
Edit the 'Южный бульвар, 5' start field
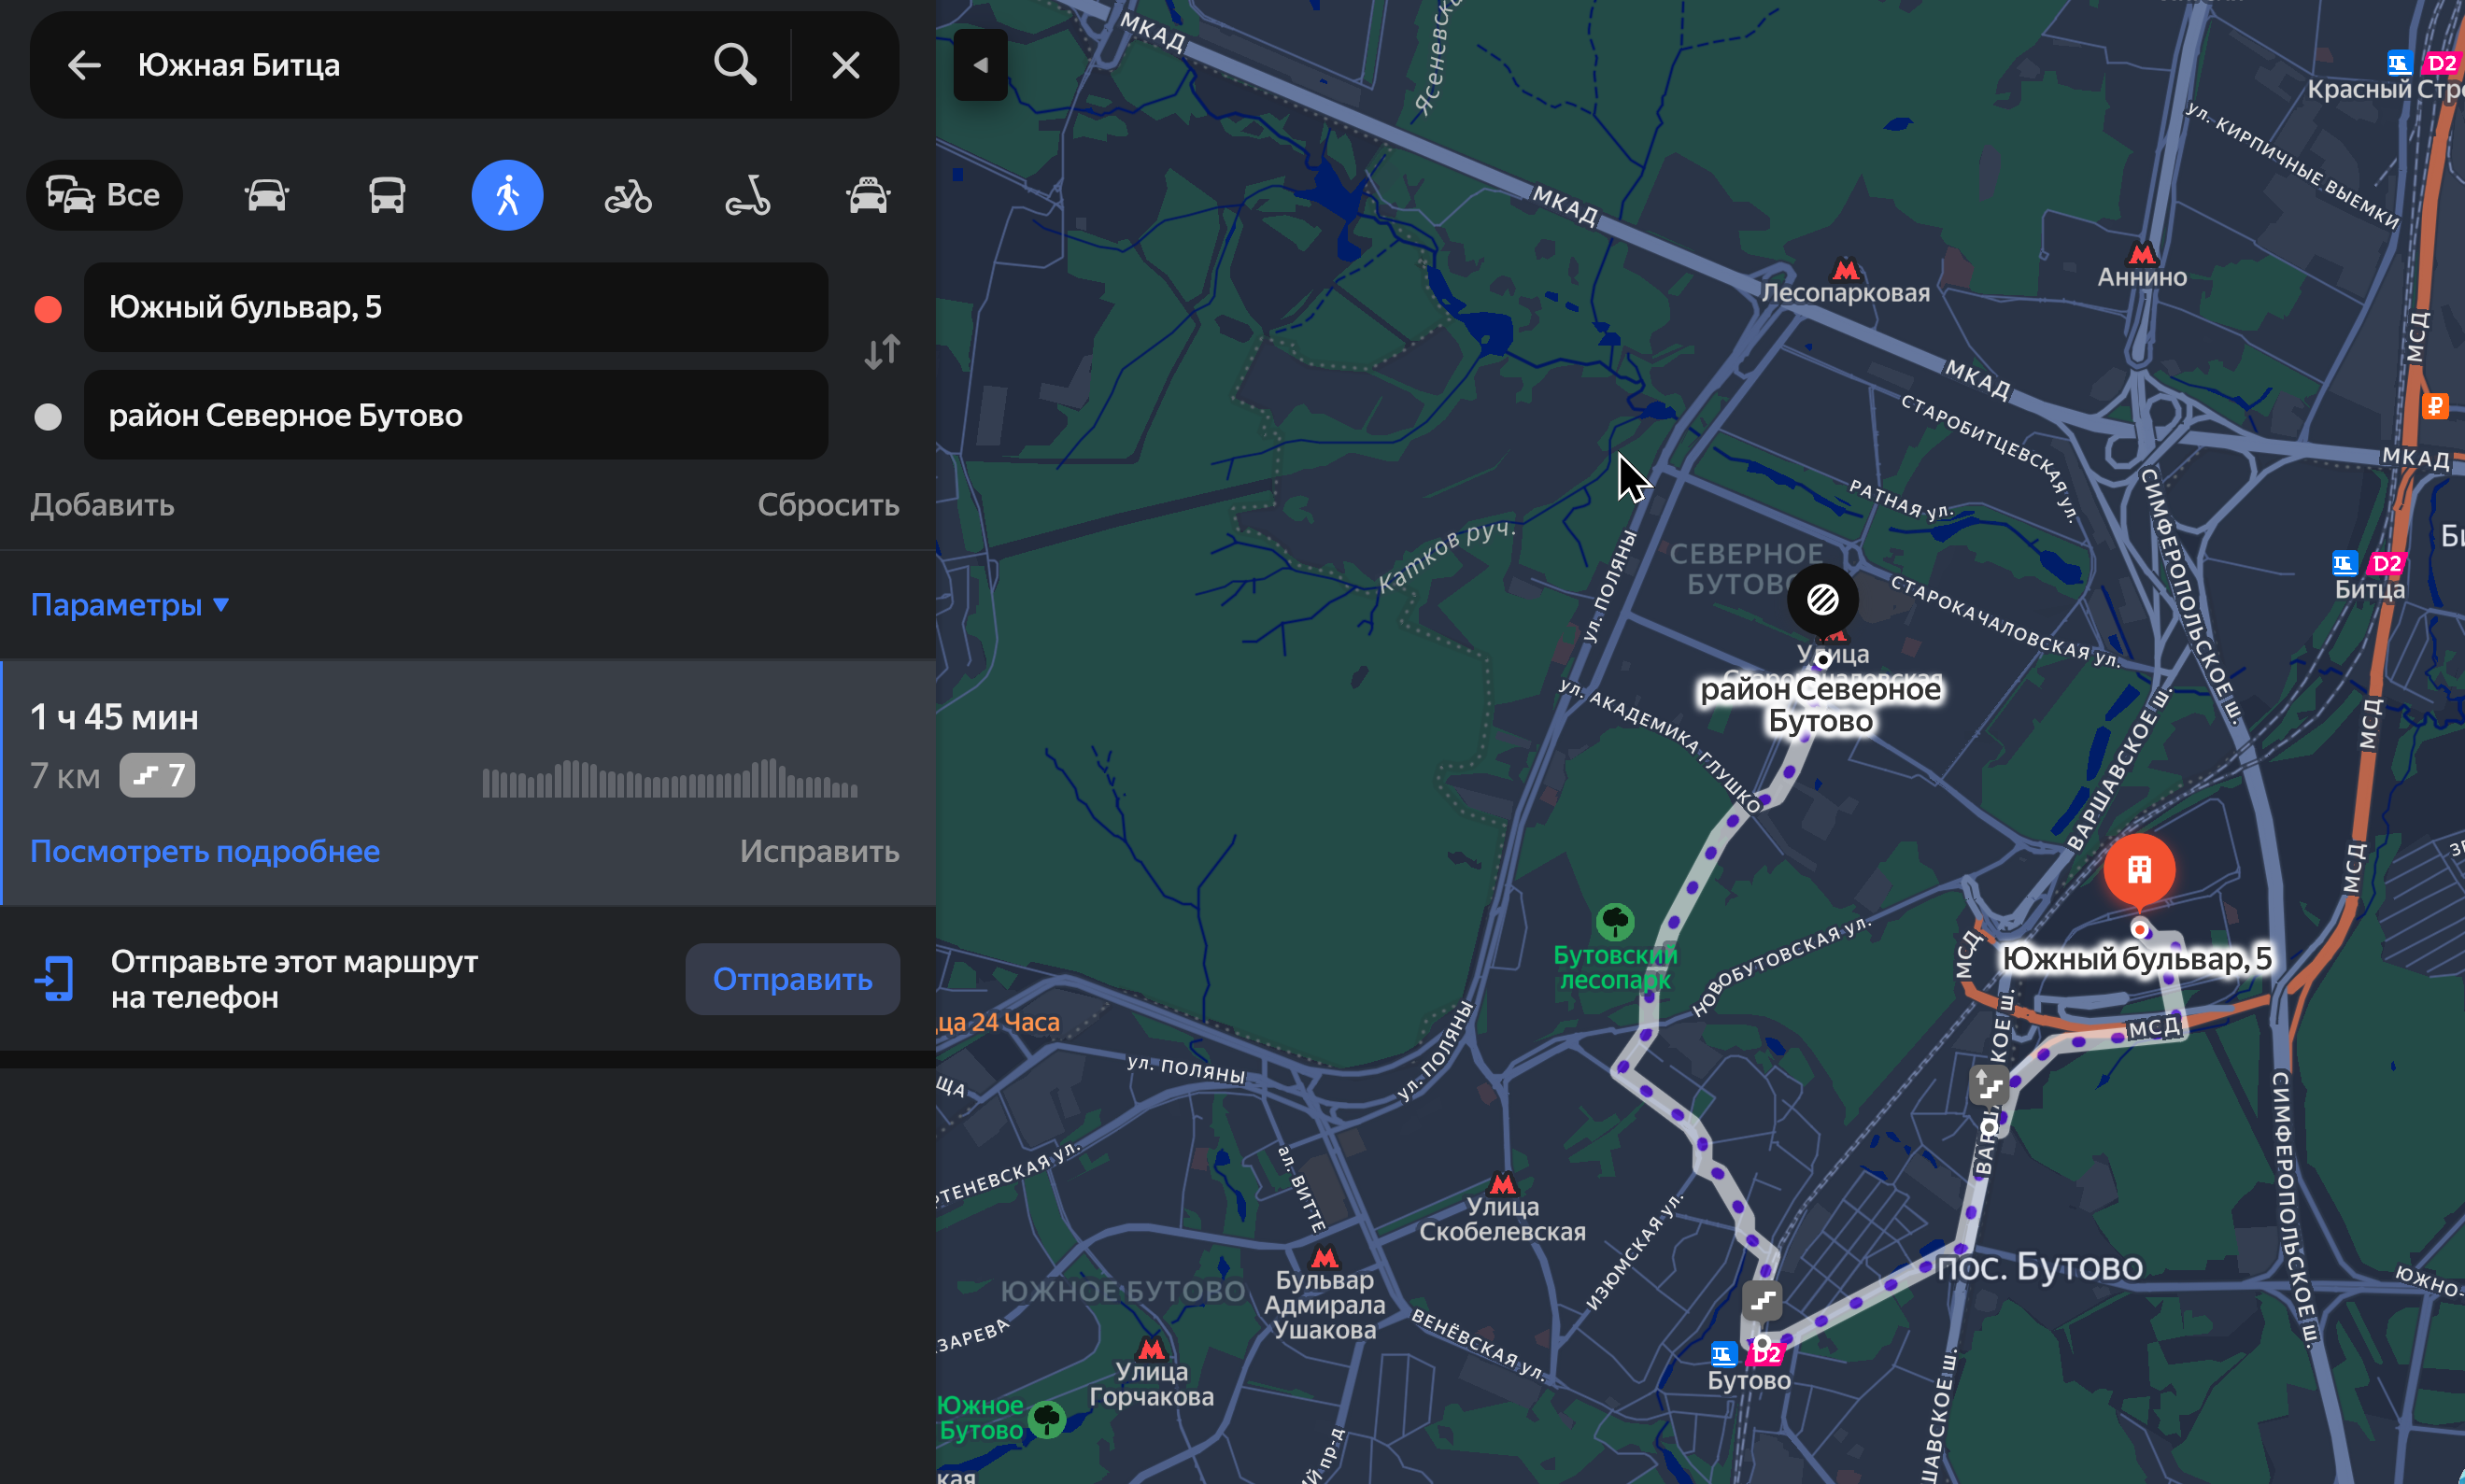click(x=455, y=307)
